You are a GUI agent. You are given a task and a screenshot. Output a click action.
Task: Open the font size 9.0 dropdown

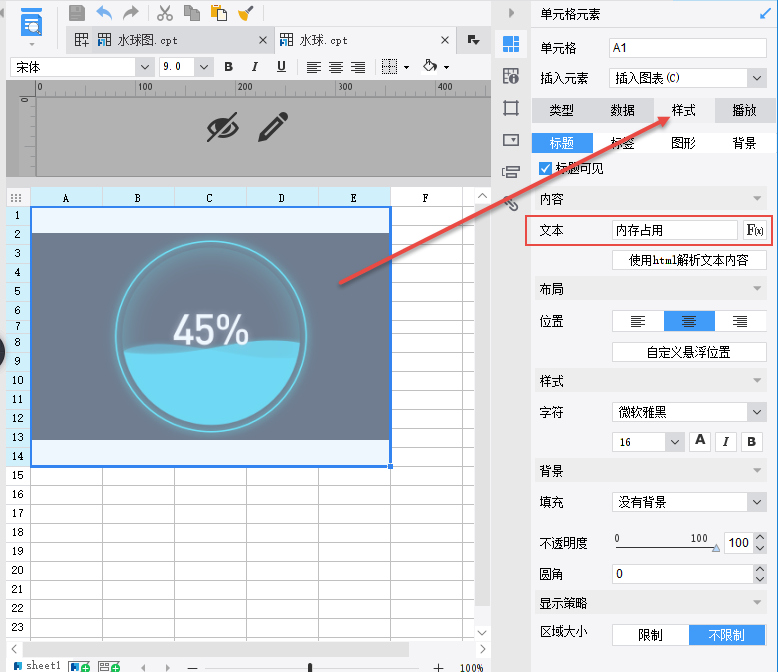click(x=203, y=67)
